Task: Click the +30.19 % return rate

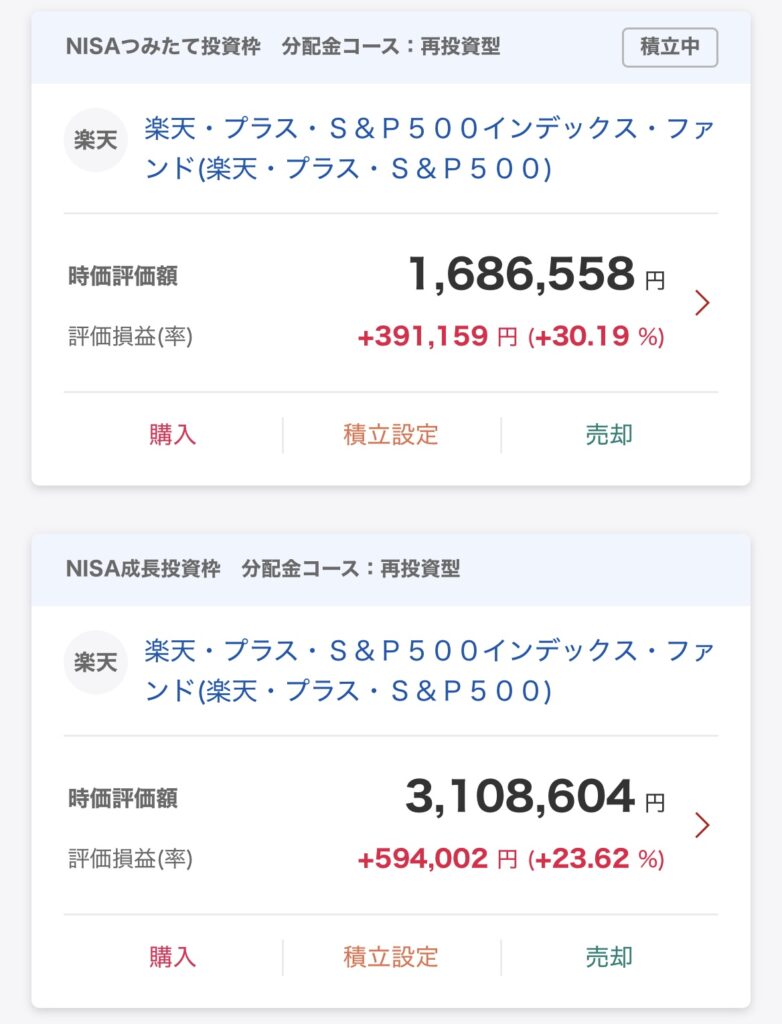Action: (596, 337)
